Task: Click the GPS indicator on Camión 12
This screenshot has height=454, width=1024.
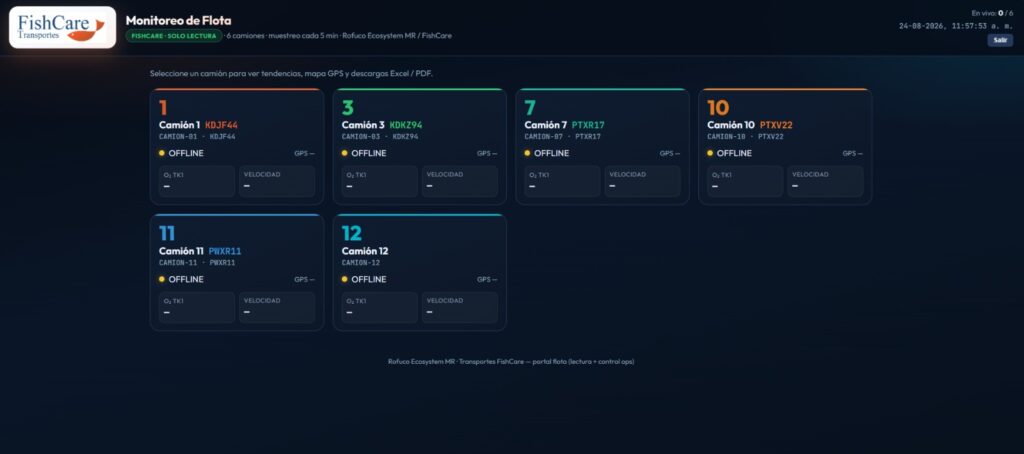Action: click(x=487, y=280)
